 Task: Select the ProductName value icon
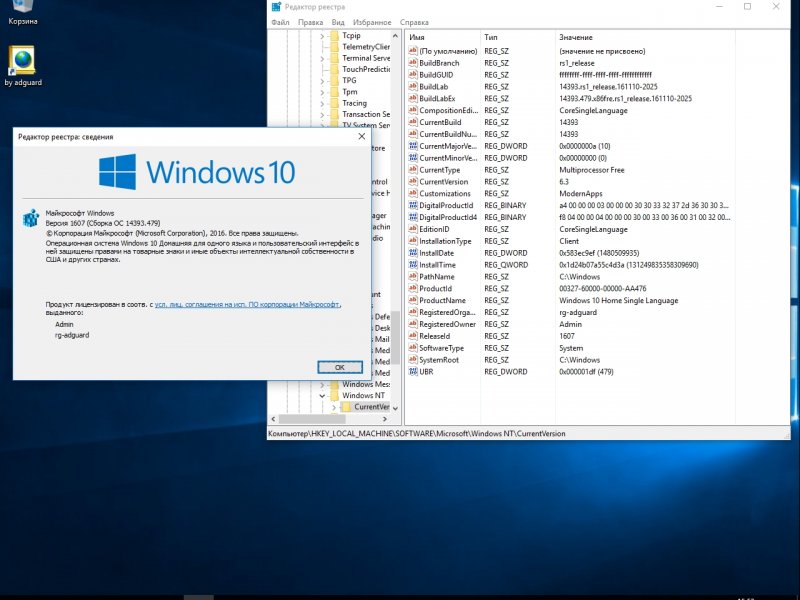413,300
